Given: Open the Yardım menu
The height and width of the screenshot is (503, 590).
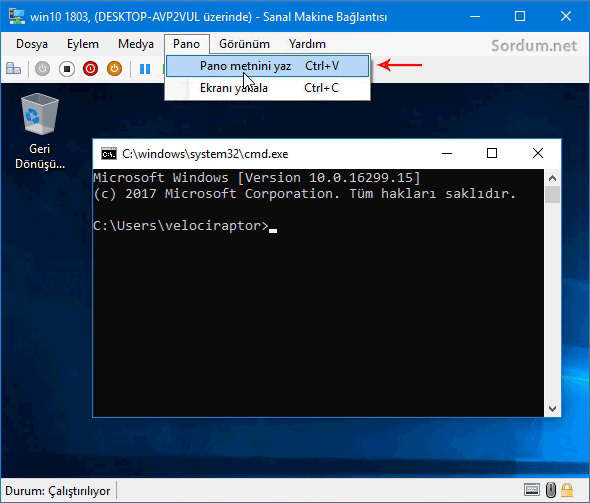Looking at the screenshot, I should (x=307, y=44).
